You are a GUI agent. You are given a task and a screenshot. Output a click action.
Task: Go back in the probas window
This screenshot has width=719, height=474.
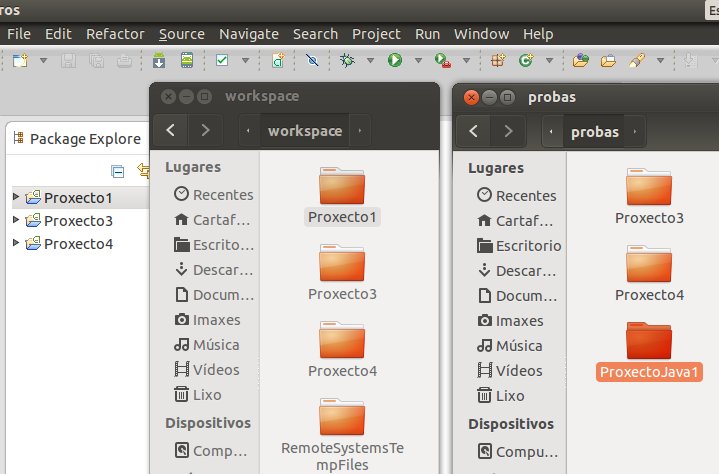(x=473, y=132)
